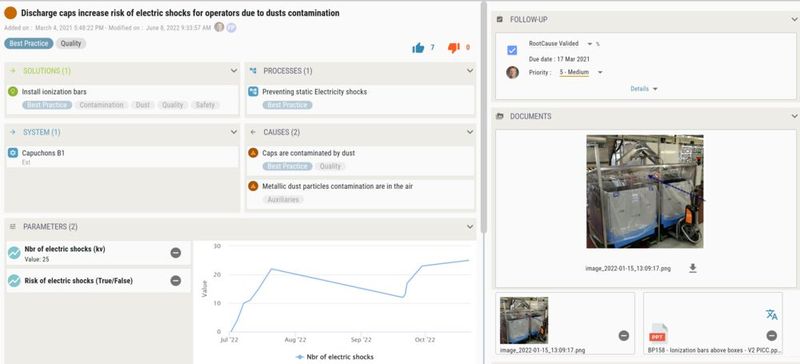The width and height of the screenshot is (800, 364).
Task: Click the assignee avatar in Follow-up
Action: coord(512,72)
